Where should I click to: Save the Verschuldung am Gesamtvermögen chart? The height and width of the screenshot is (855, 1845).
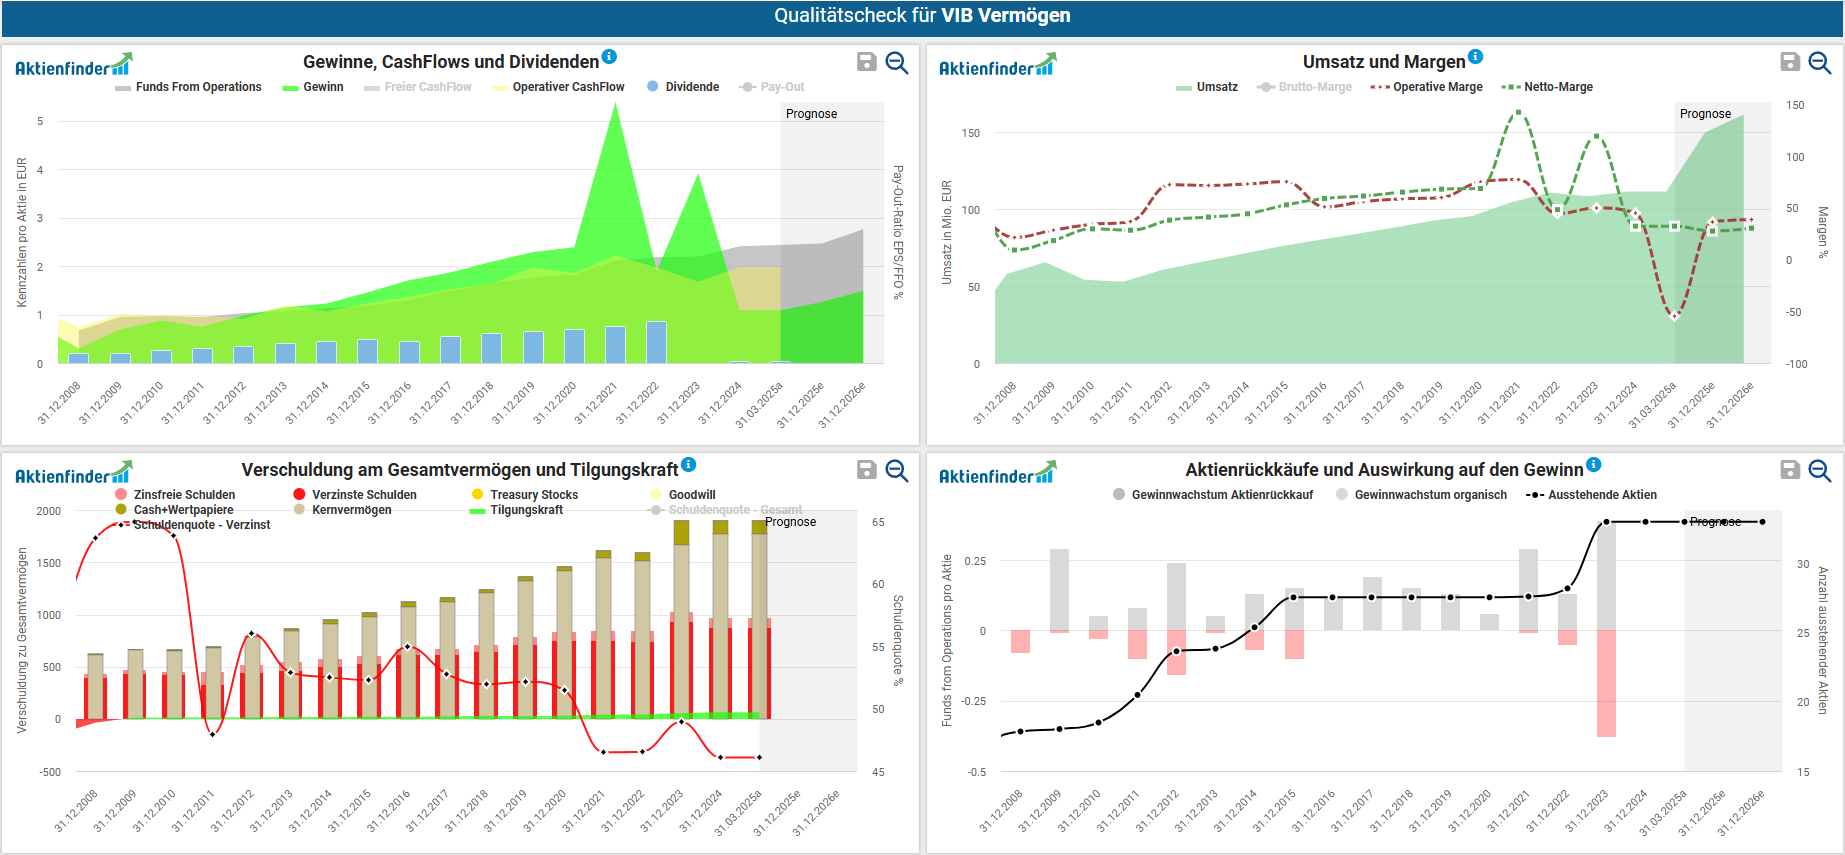point(867,470)
